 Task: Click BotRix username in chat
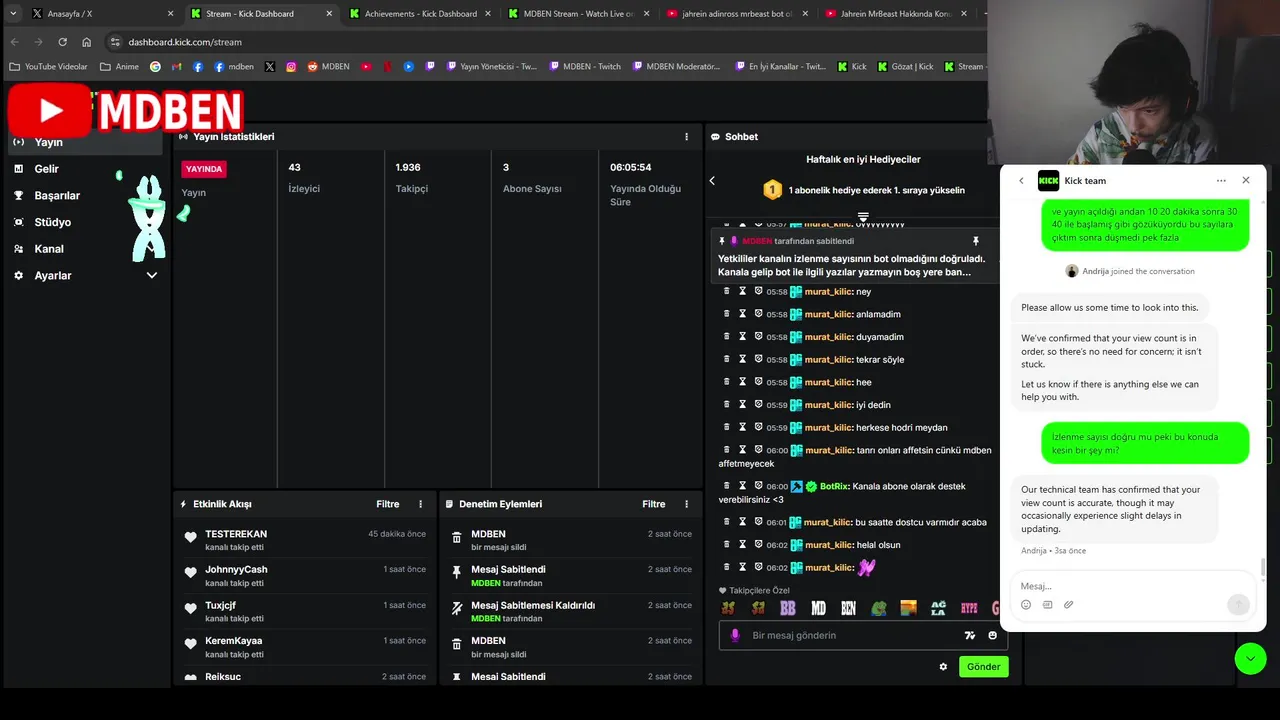click(x=834, y=486)
